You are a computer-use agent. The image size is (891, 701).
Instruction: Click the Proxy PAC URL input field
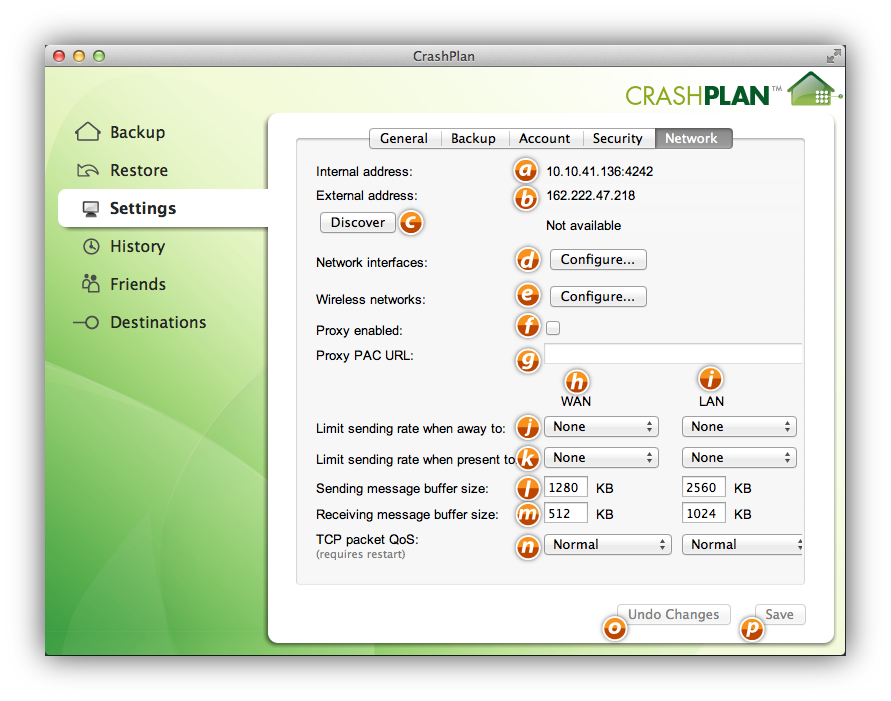(673, 354)
